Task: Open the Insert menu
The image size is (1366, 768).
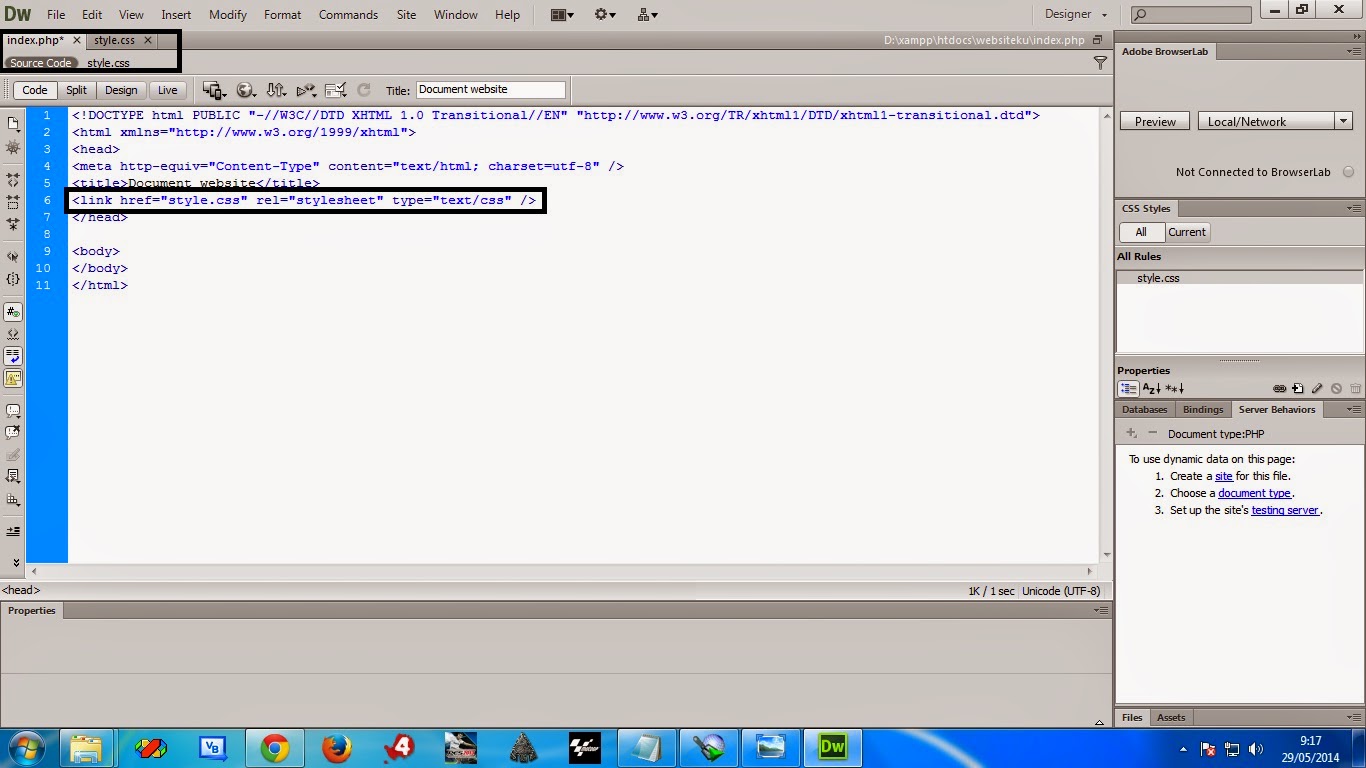Action: [x=176, y=15]
